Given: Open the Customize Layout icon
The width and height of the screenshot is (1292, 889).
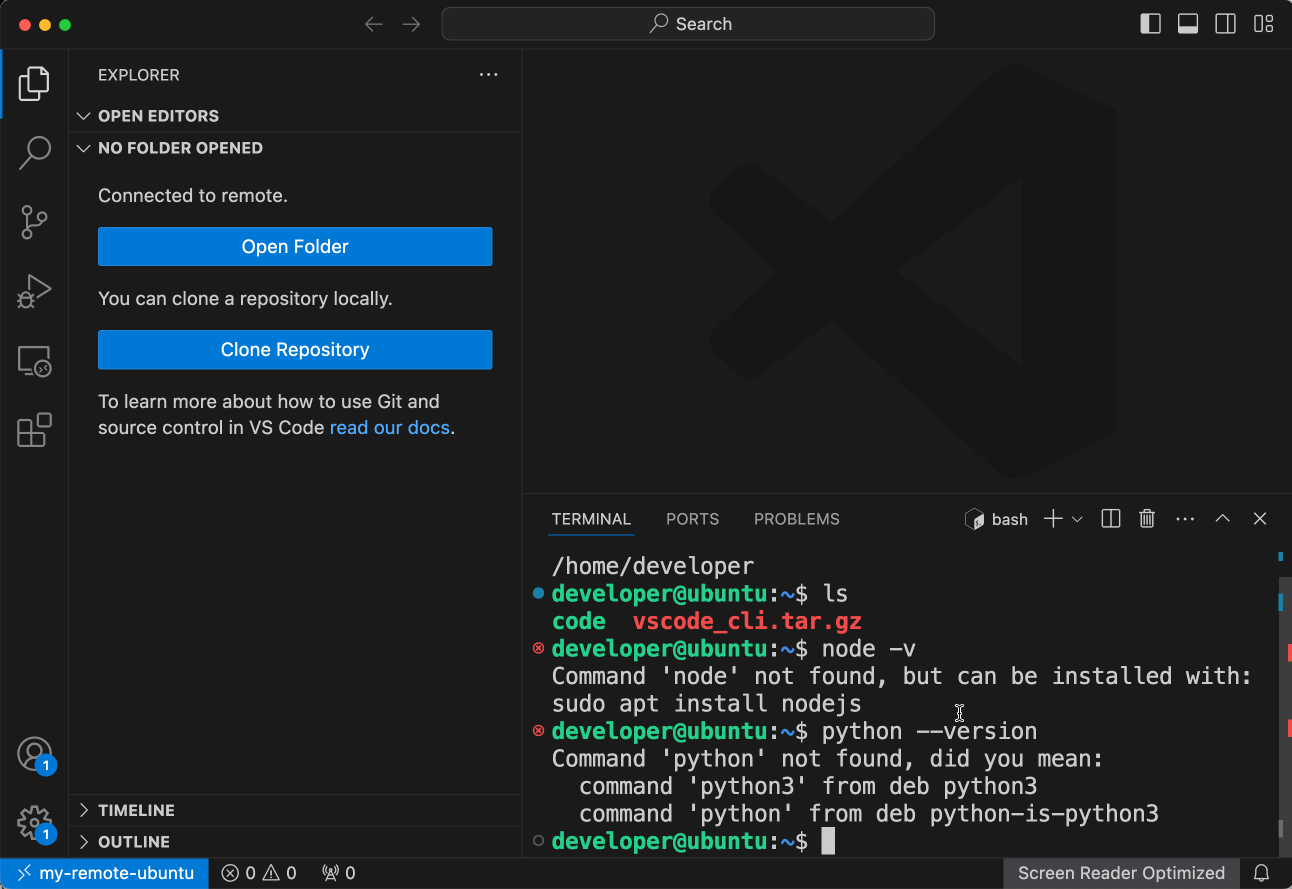Looking at the screenshot, I should click(x=1263, y=24).
